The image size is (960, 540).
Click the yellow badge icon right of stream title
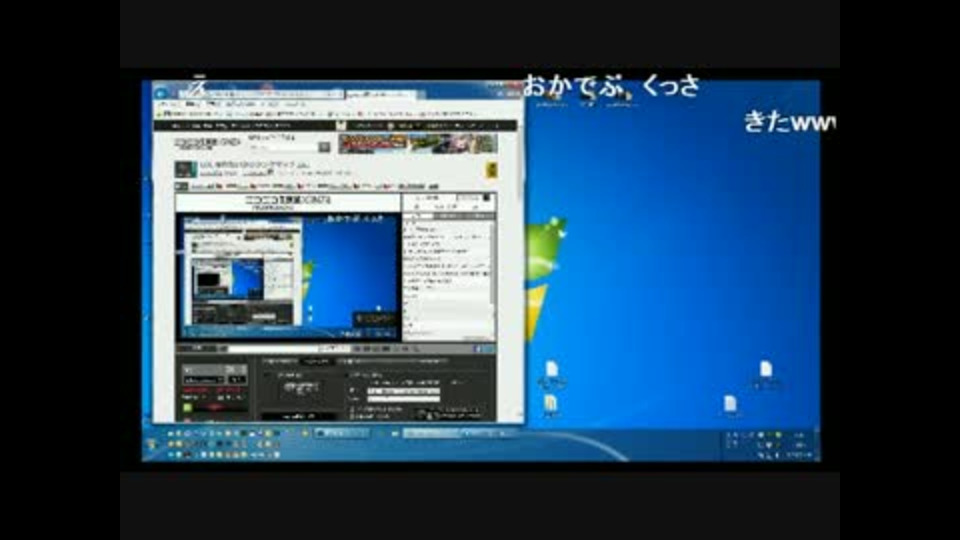(491, 170)
